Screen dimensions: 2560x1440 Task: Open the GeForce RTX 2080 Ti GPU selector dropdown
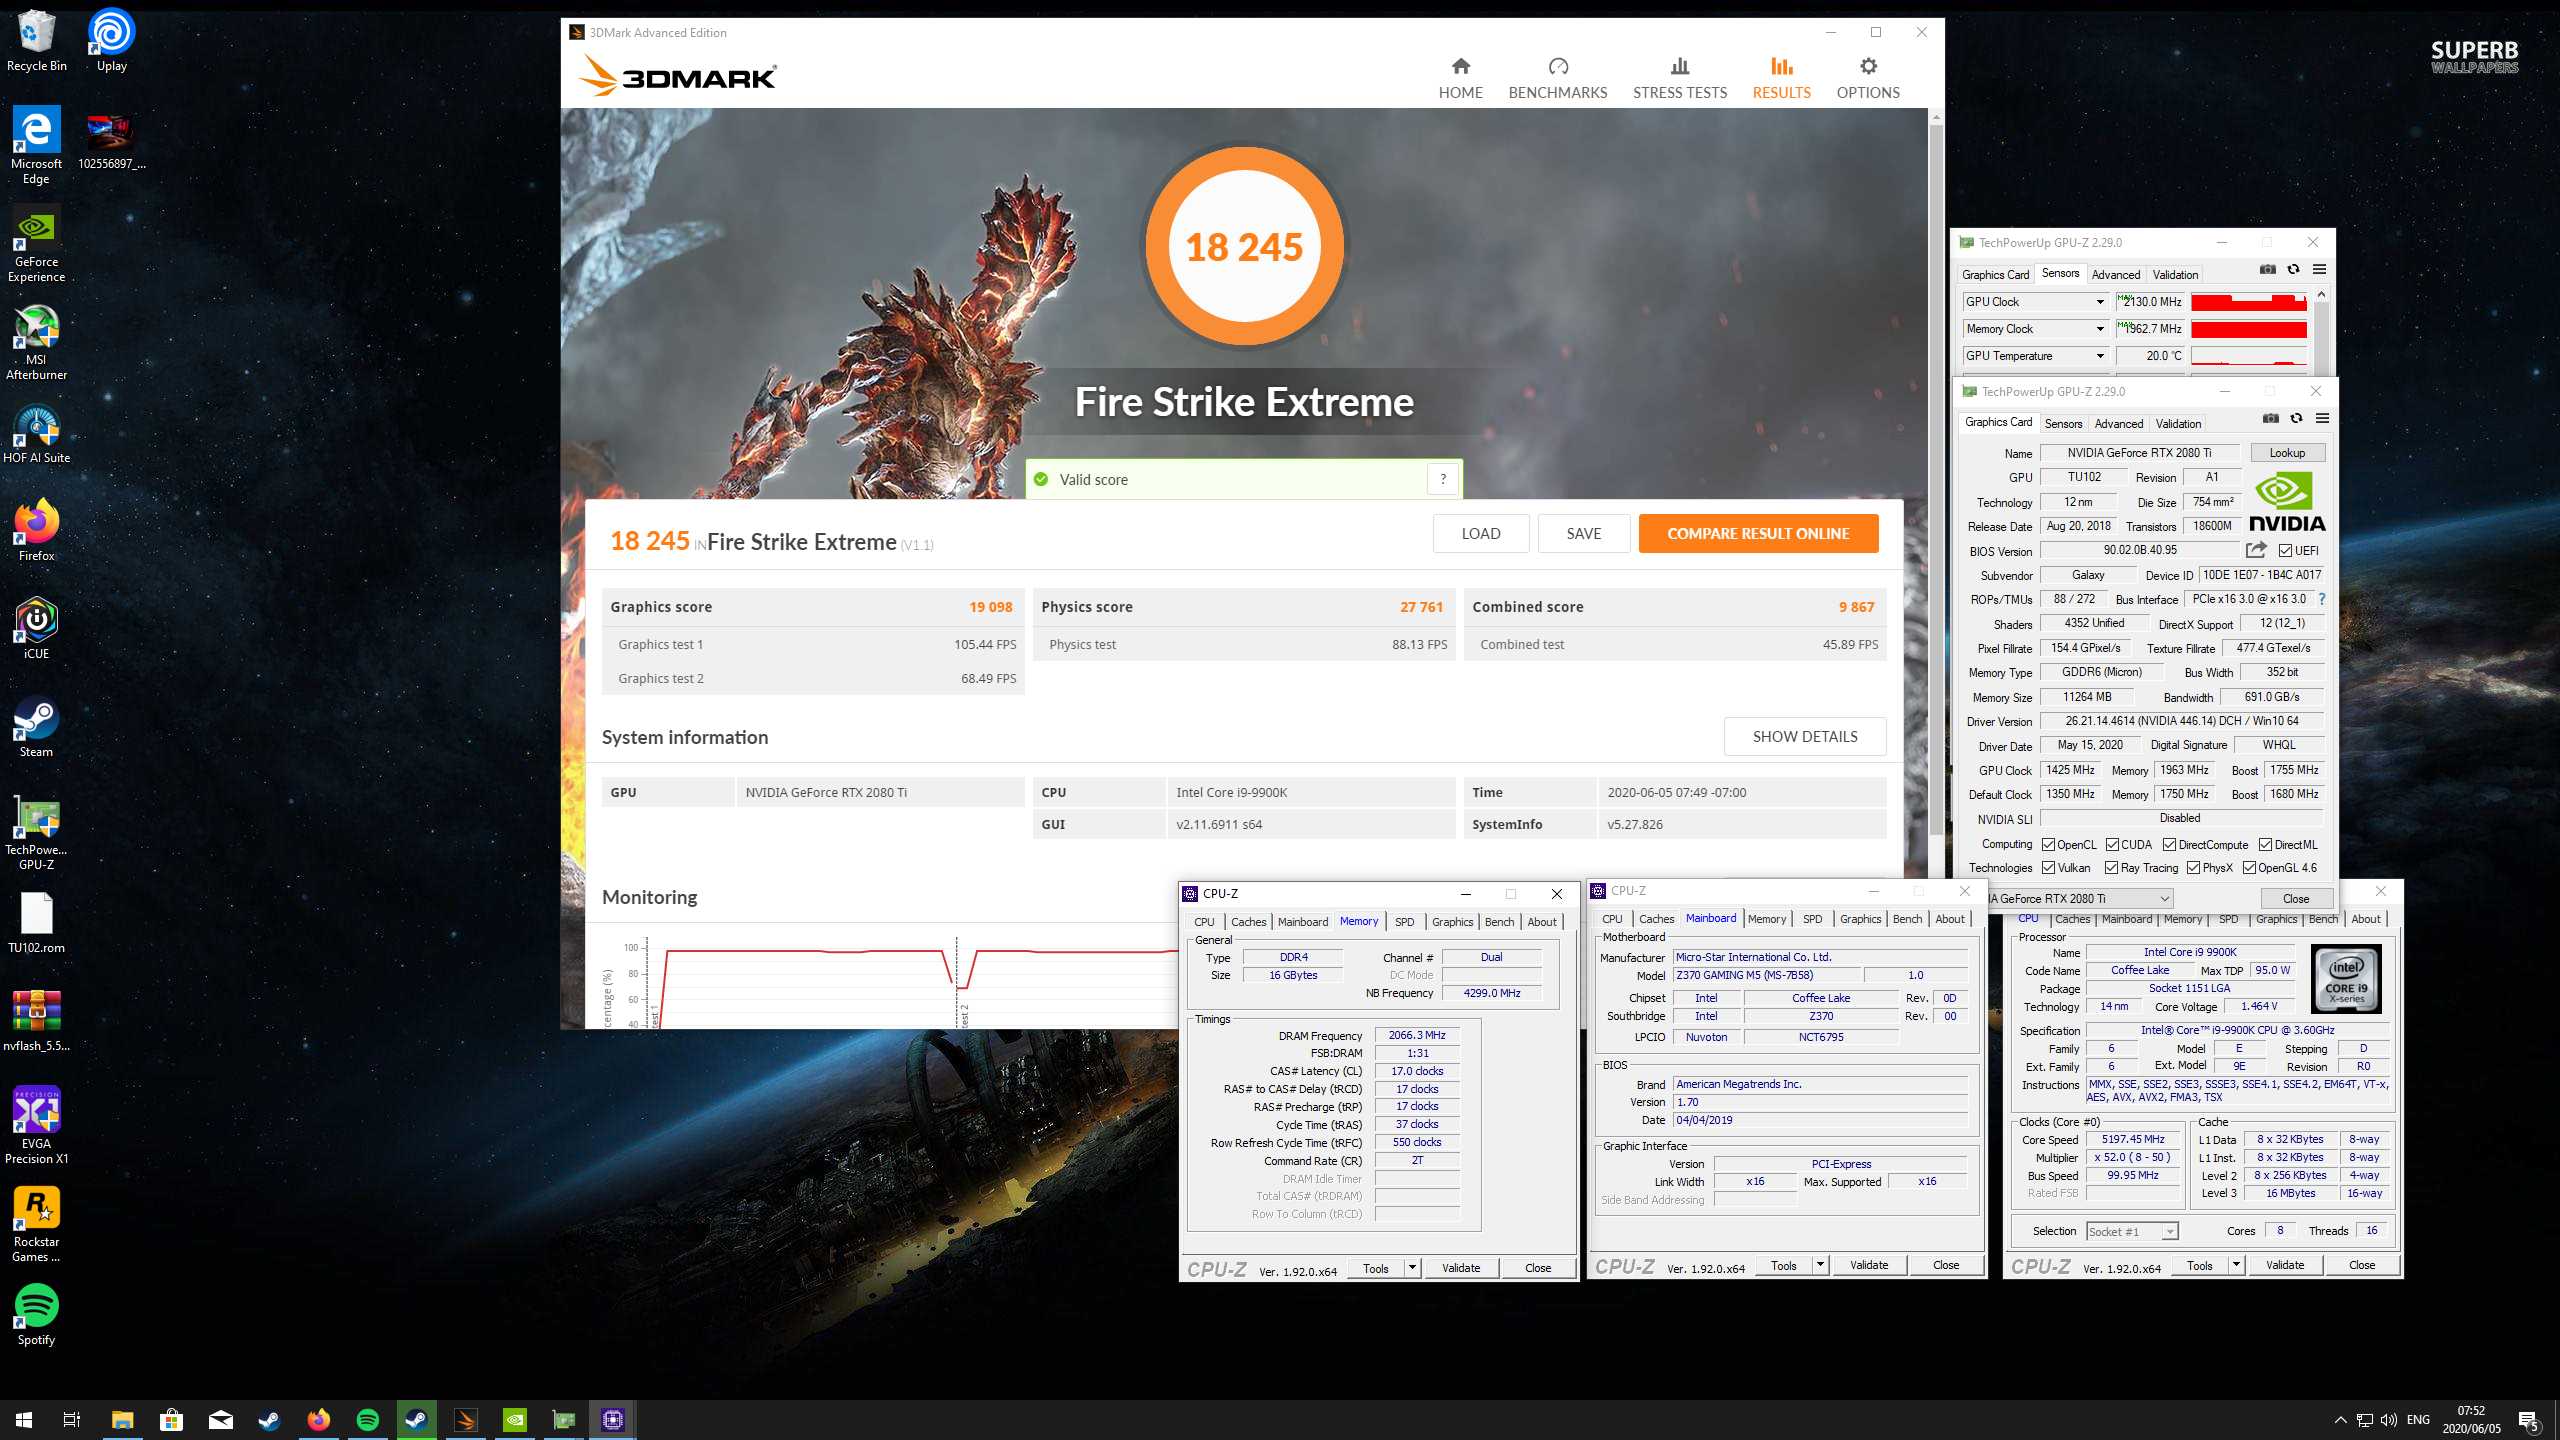(x=2080, y=898)
